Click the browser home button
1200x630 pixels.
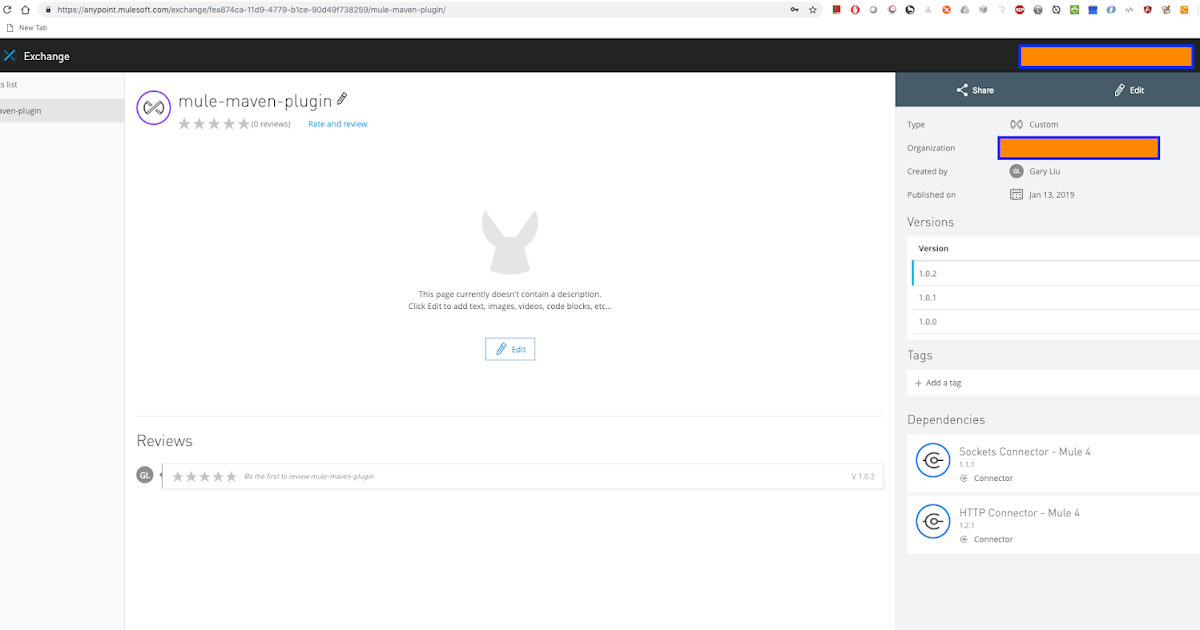(x=24, y=9)
